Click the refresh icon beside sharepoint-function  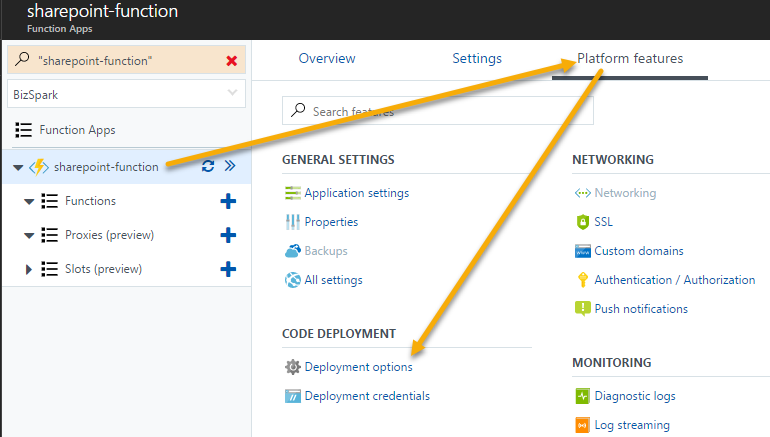pyautogui.click(x=208, y=166)
